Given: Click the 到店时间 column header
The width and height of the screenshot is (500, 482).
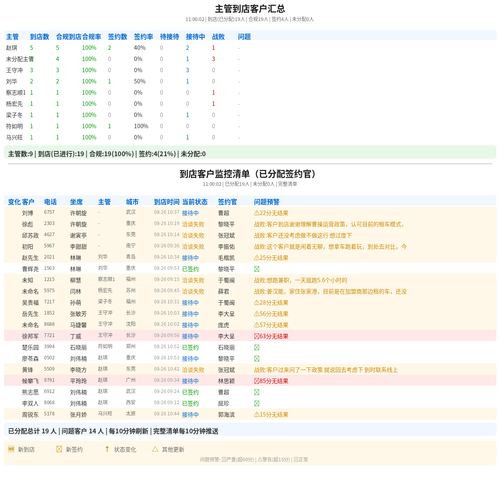Looking at the screenshot, I should coord(167,202).
